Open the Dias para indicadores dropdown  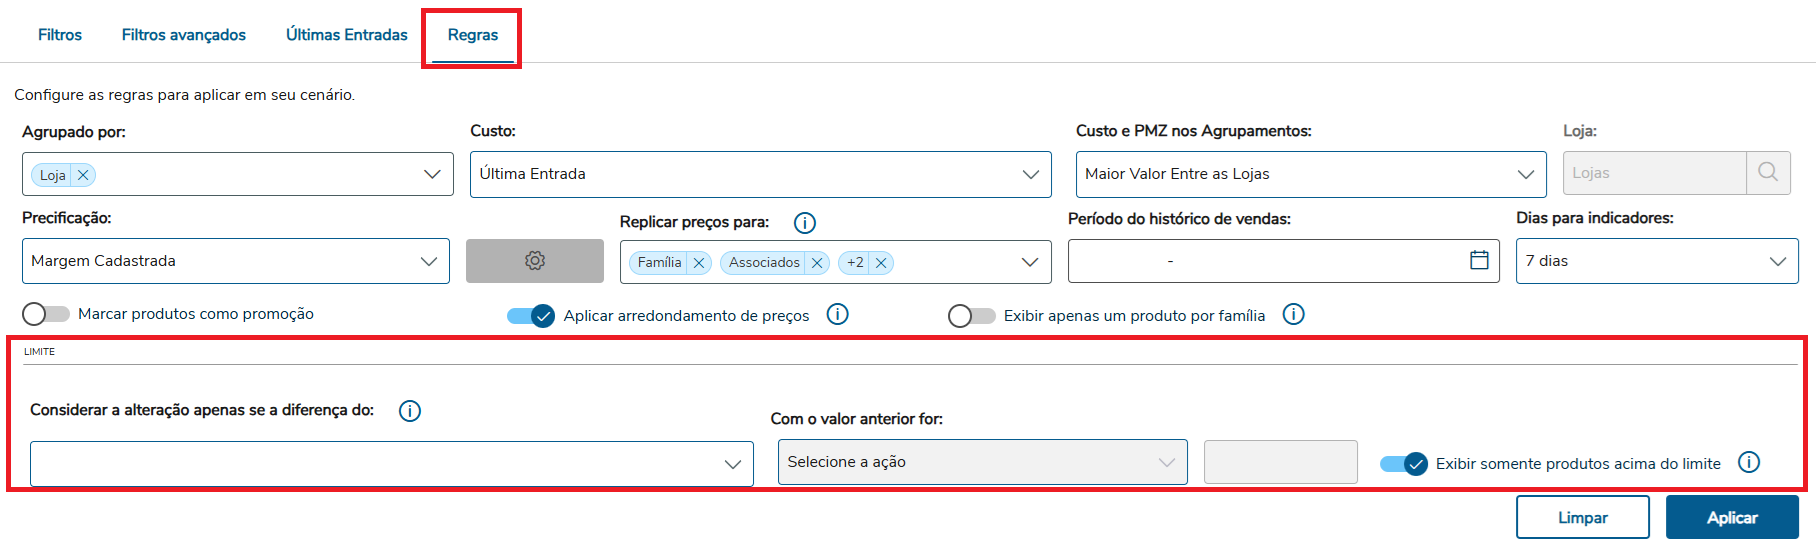[x=1656, y=261]
